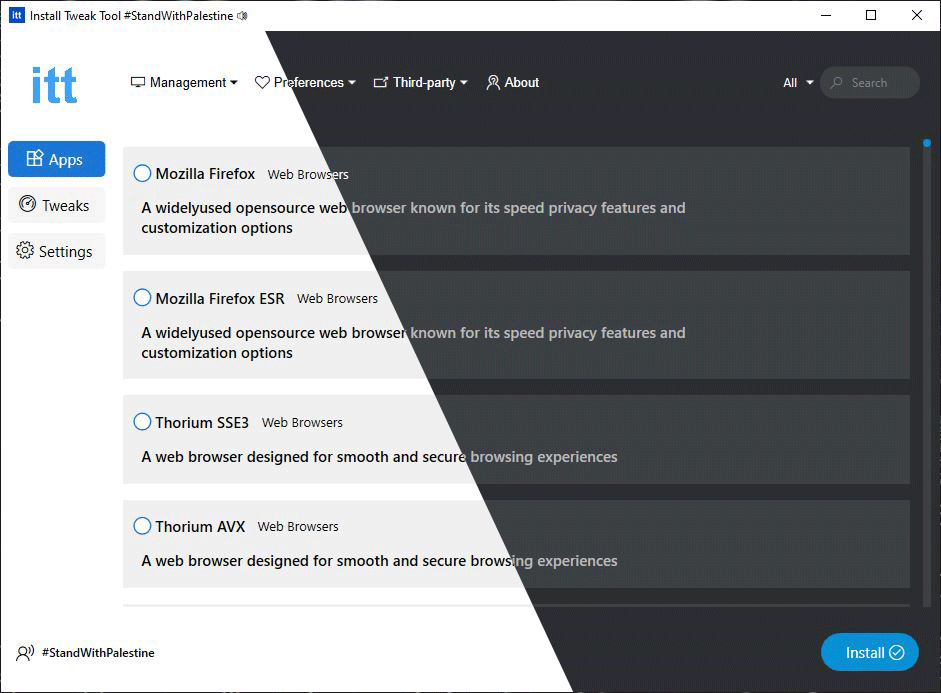The width and height of the screenshot is (941, 693).
Task: Open the Management dropdown menu
Action: coord(184,83)
